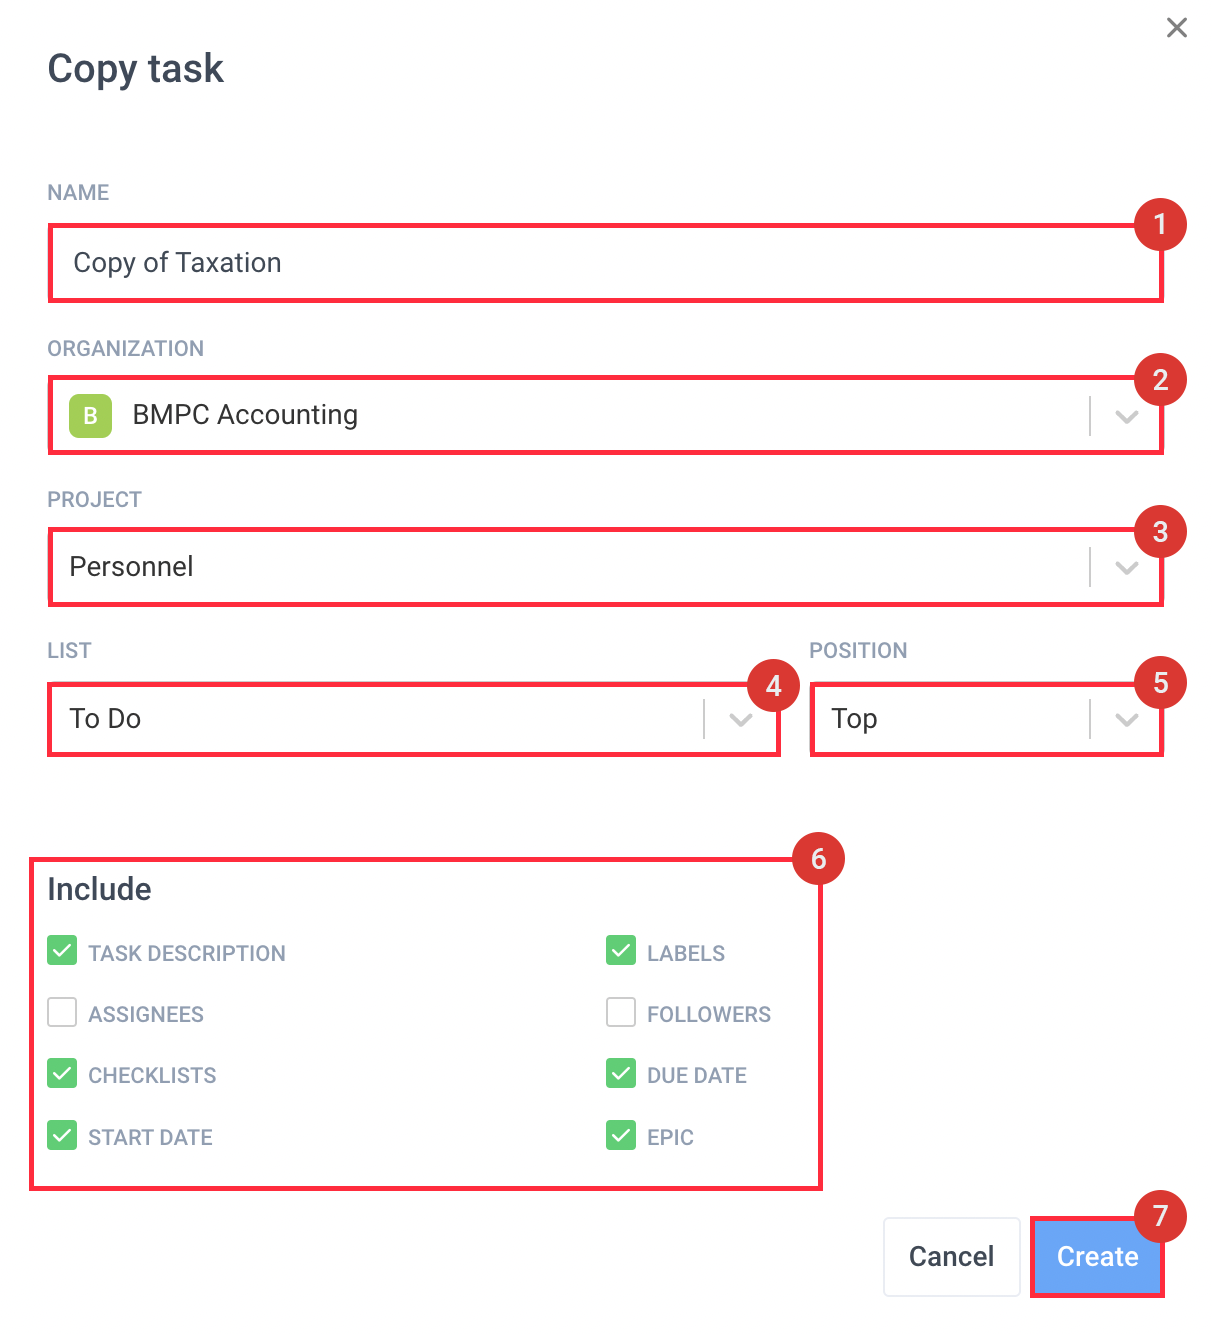Toggle the Start Date checkbox
The image size is (1212, 1334).
pyautogui.click(x=62, y=1135)
